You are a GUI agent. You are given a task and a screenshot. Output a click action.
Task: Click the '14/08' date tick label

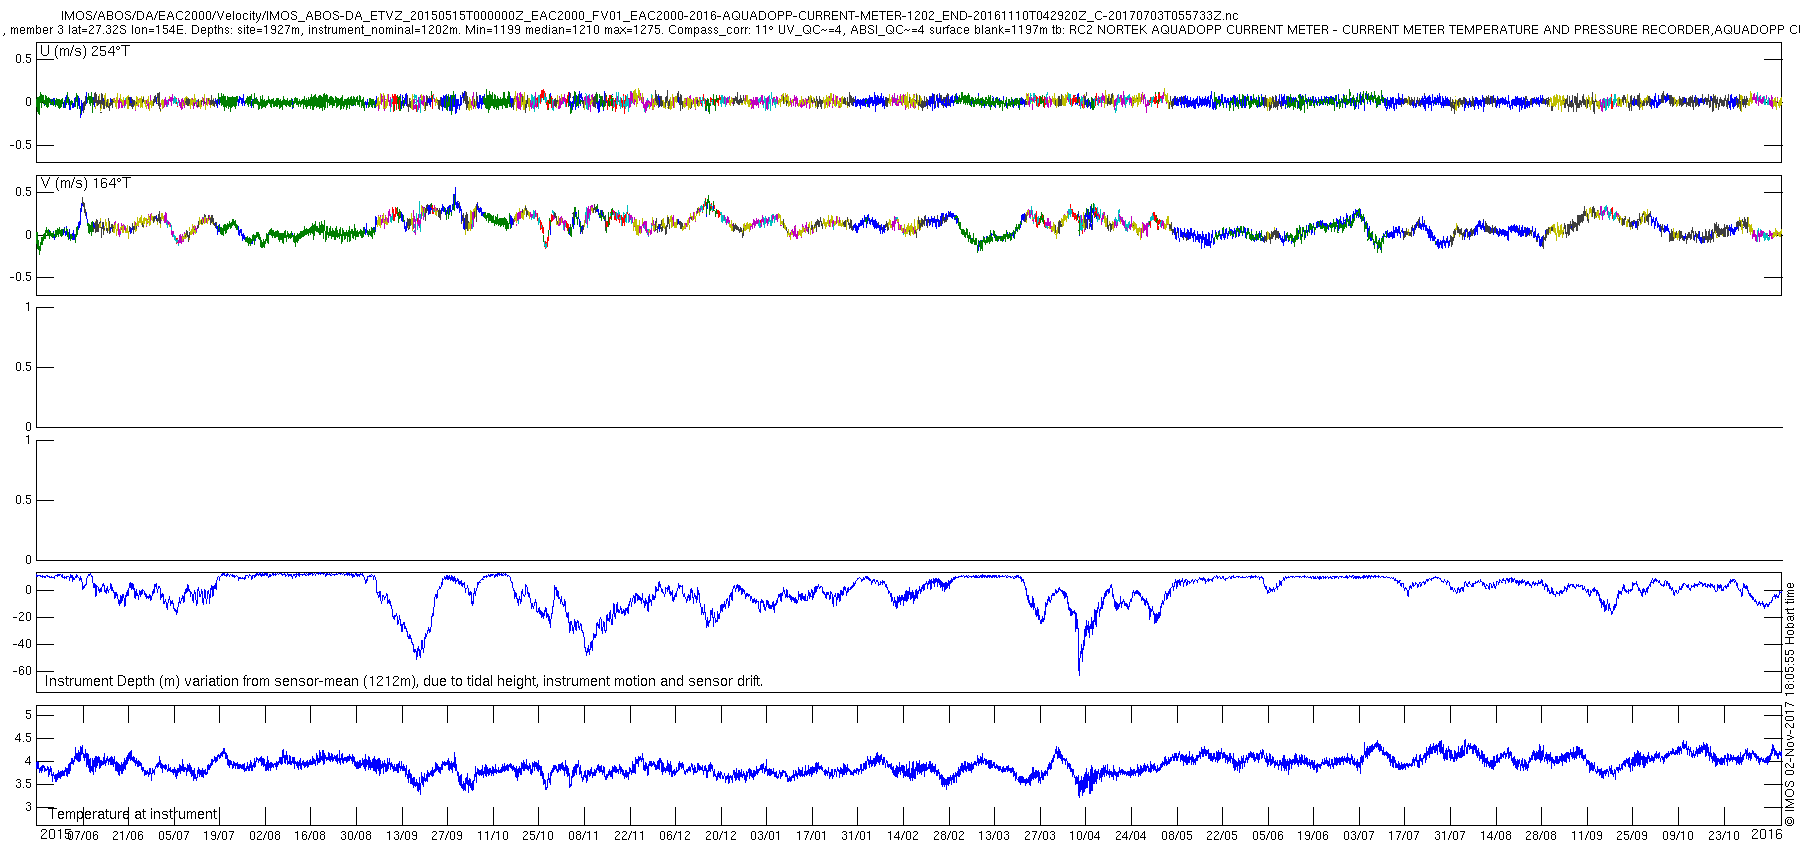(x=1496, y=836)
